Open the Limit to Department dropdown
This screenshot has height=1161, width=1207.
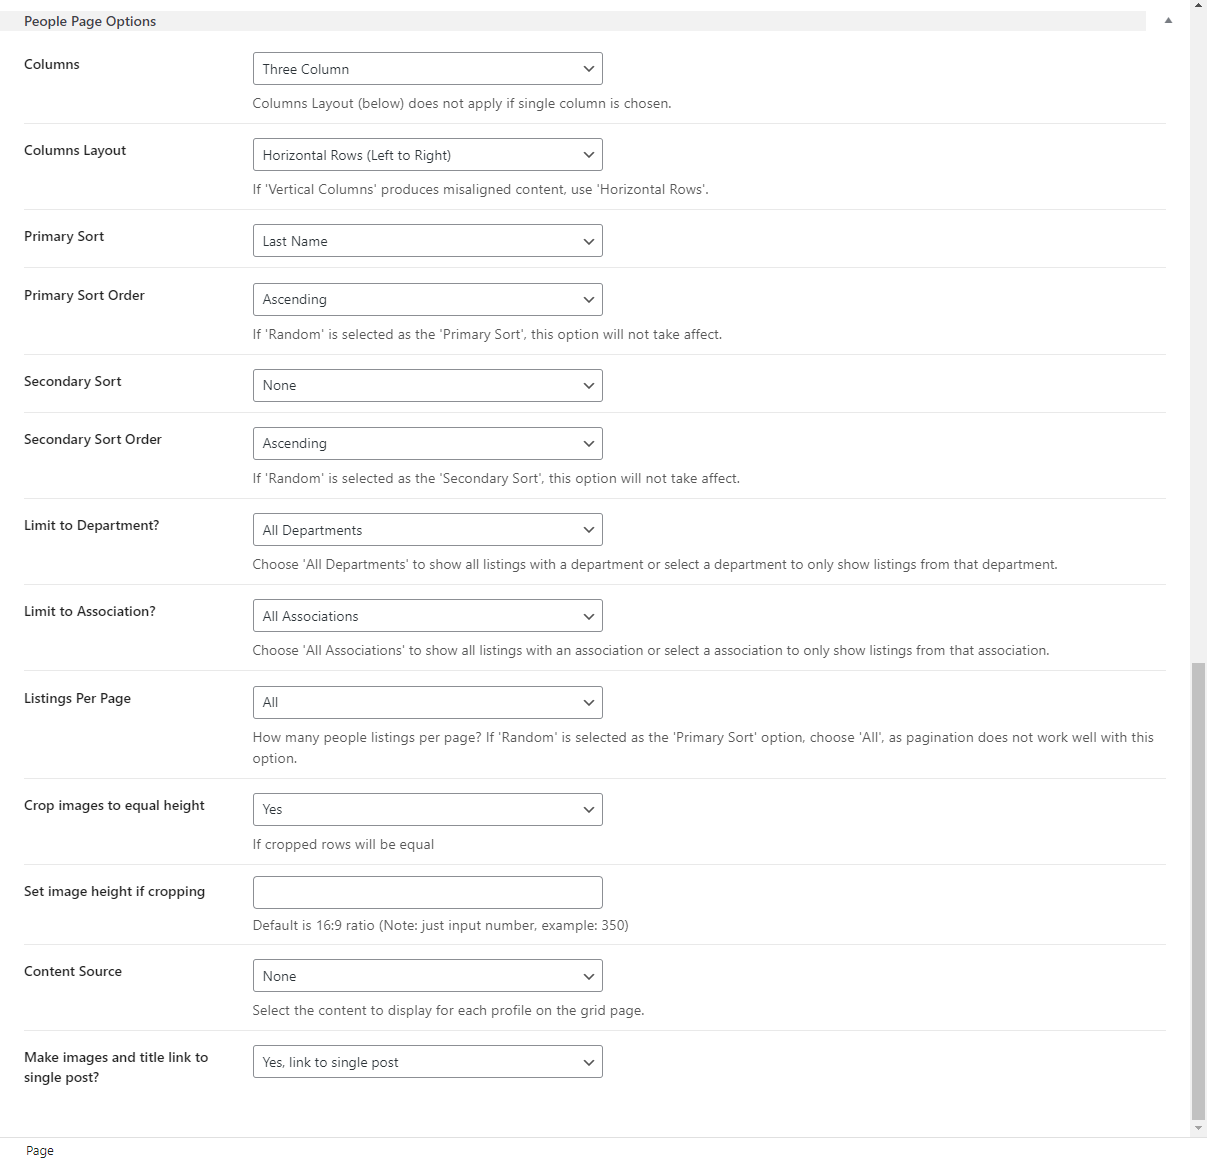(x=427, y=530)
